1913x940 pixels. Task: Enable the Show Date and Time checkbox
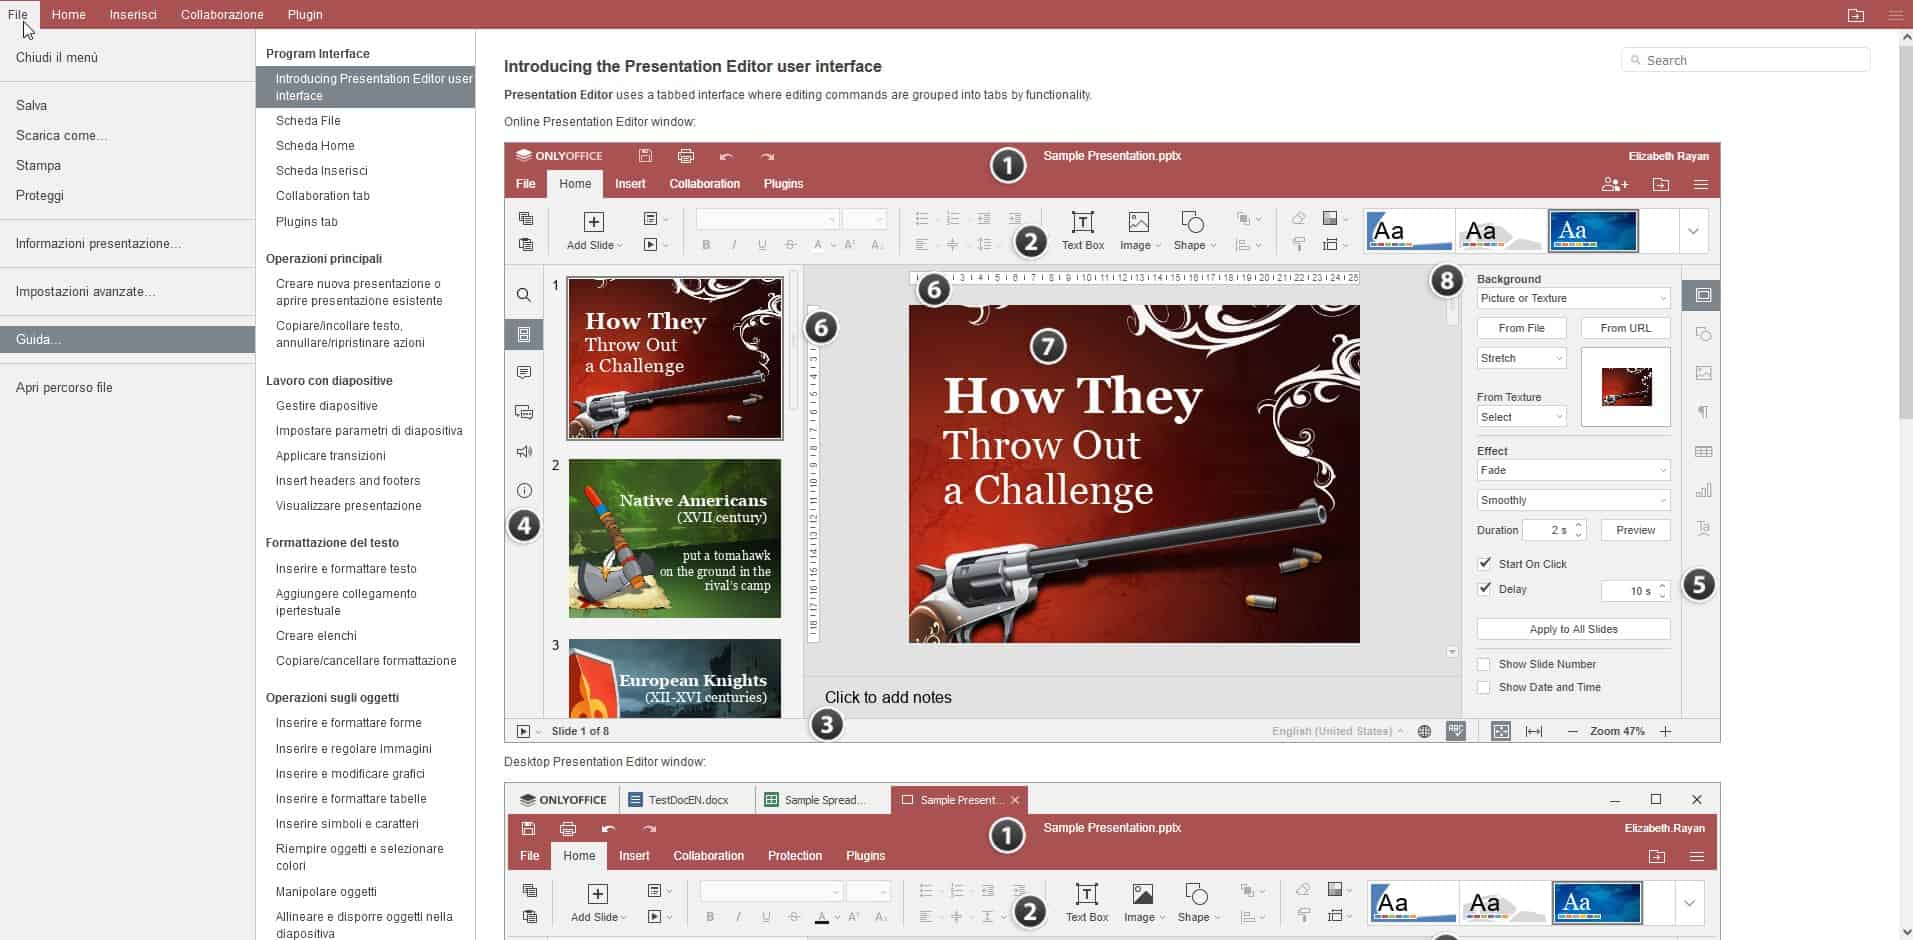(1484, 687)
